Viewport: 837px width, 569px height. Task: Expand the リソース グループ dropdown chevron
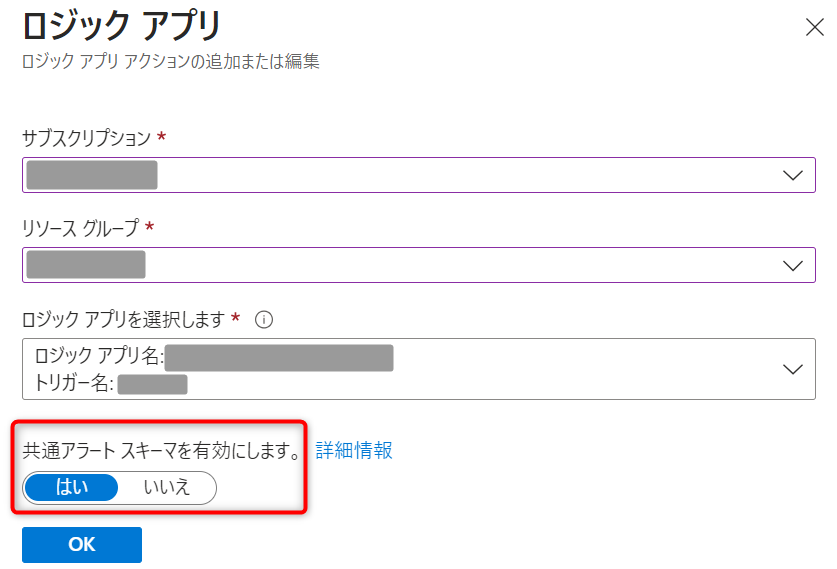click(793, 265)
